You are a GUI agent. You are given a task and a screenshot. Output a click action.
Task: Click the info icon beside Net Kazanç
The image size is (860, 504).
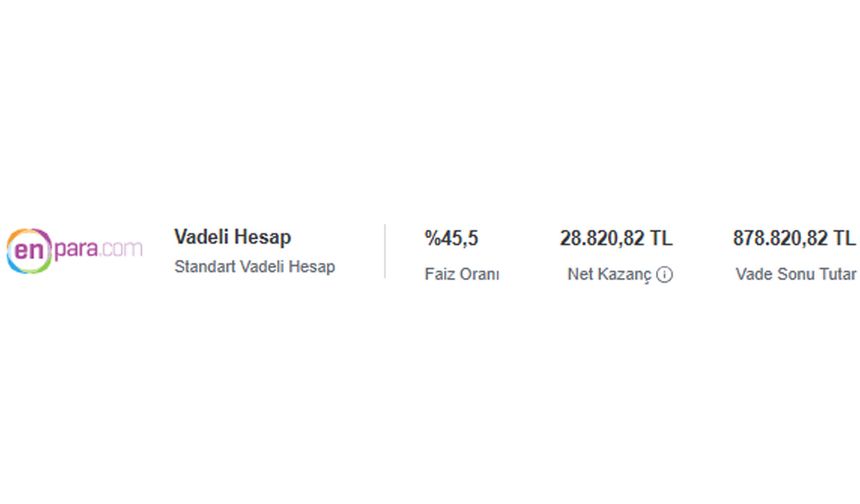point(664,275)
